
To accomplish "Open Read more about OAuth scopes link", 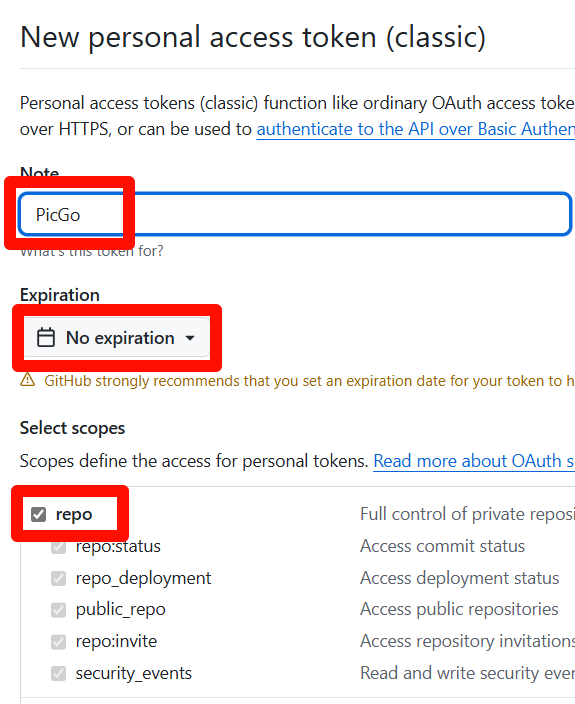I will point(474,461).
